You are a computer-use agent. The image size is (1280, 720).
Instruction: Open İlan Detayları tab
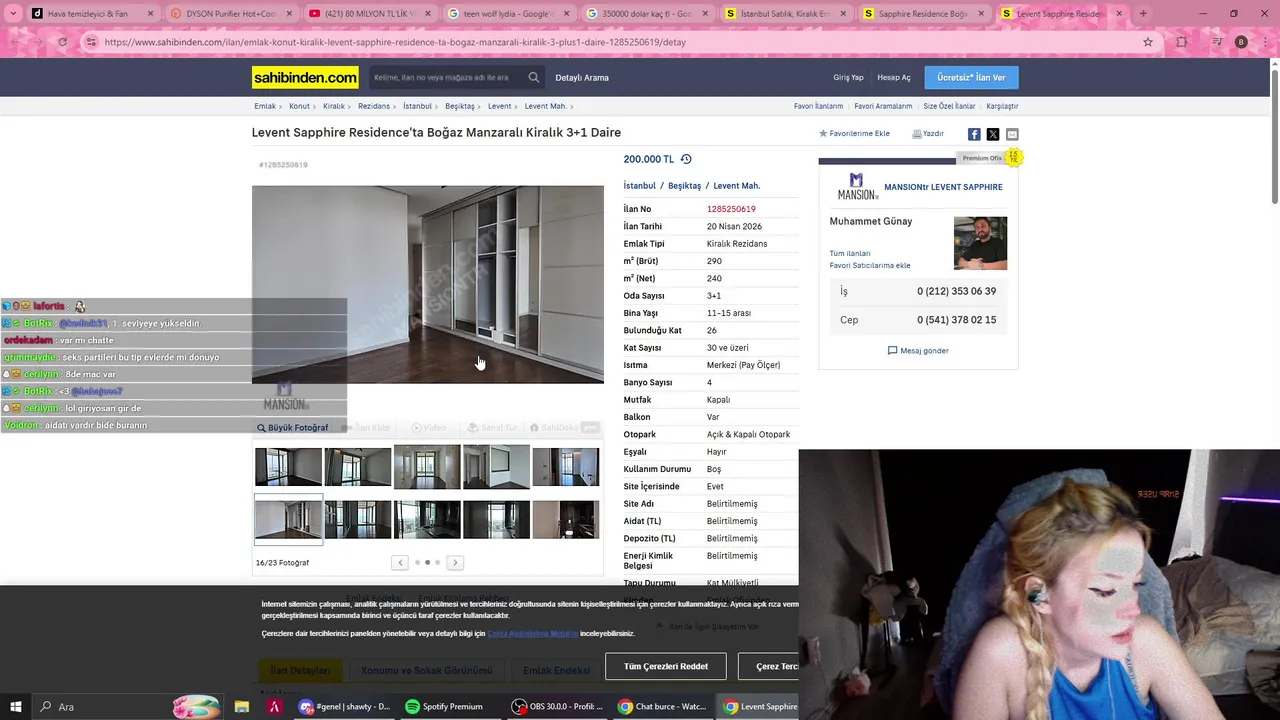pyautogui.click(x=300, y=670)
